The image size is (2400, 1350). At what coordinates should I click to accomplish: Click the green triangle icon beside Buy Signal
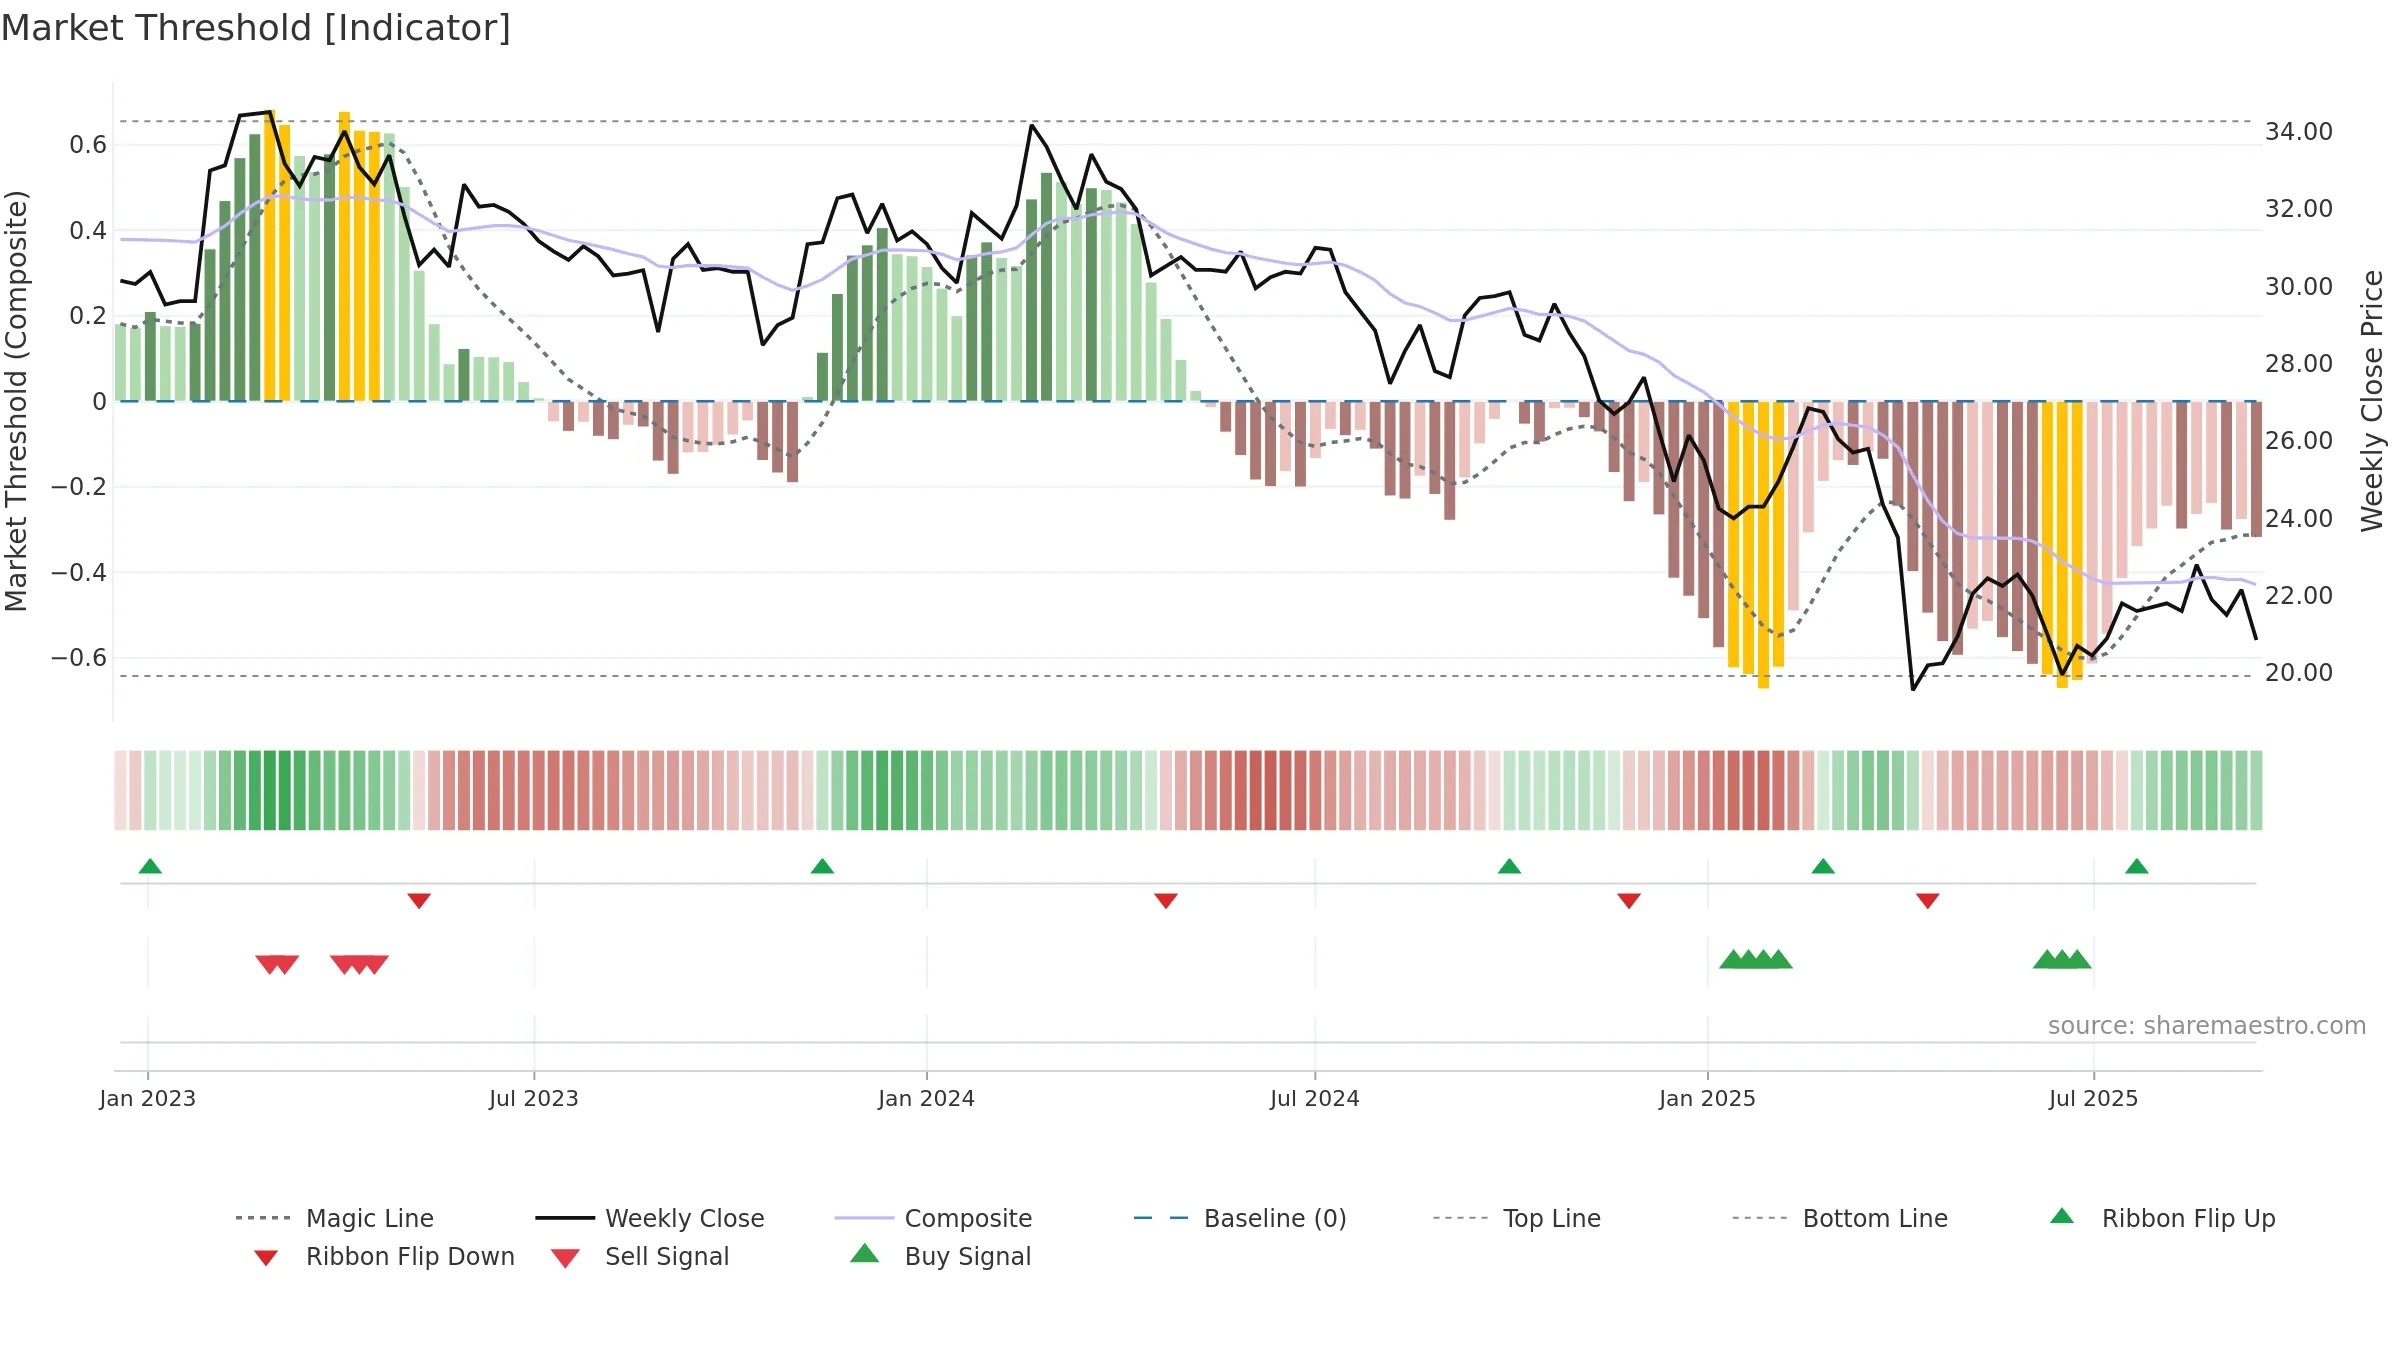click(x=865, y=1253)
